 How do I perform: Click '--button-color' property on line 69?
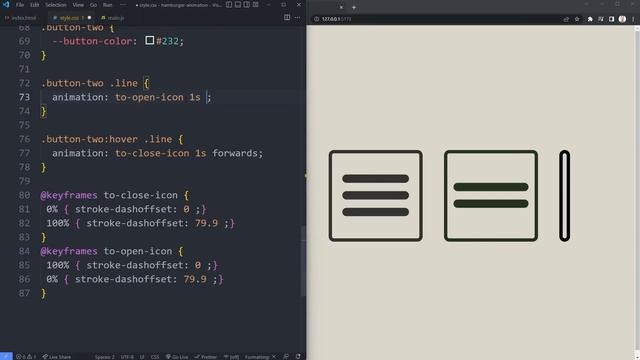click(92, 41)
